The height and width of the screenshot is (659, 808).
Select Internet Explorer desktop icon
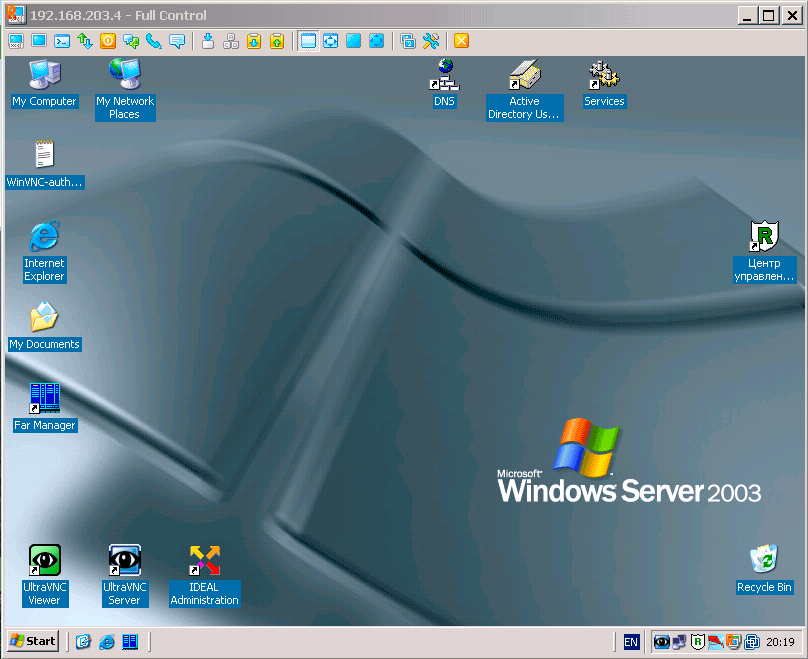(44, 252)
